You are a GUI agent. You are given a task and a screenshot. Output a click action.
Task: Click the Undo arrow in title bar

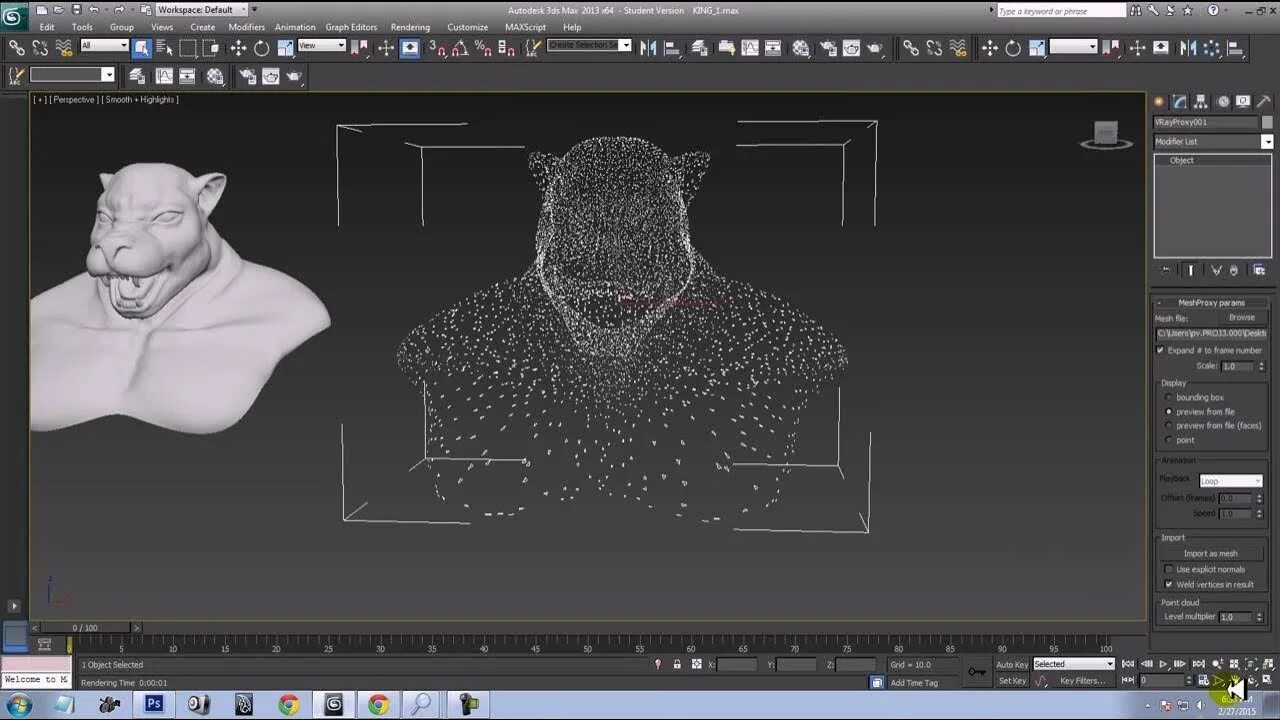coord(94,9)
